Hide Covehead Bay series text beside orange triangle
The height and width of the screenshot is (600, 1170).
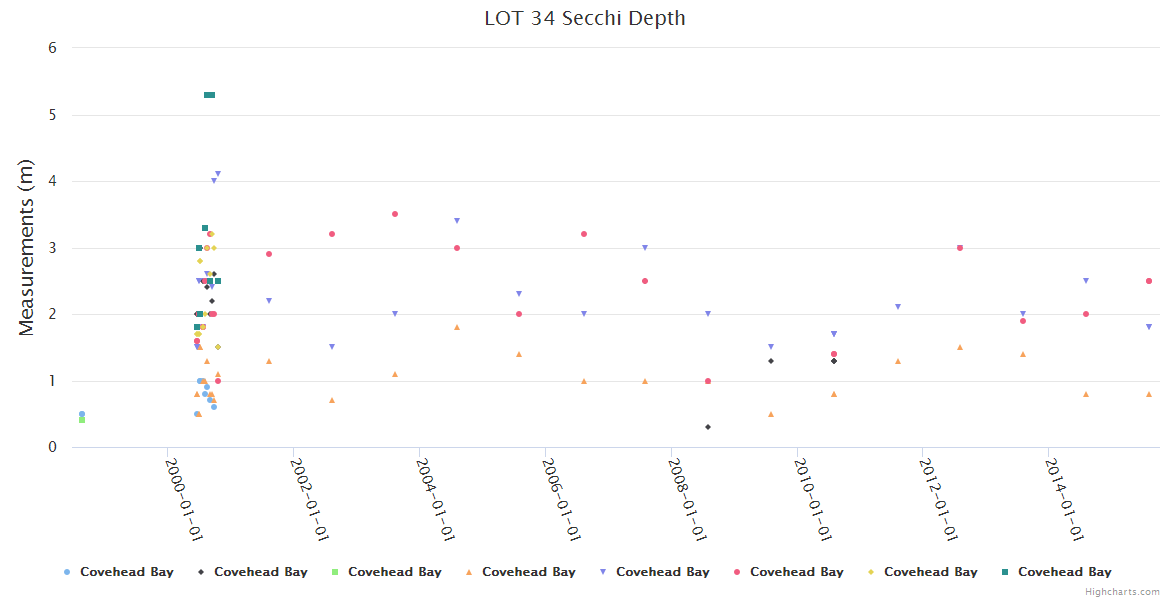(529, 572)
